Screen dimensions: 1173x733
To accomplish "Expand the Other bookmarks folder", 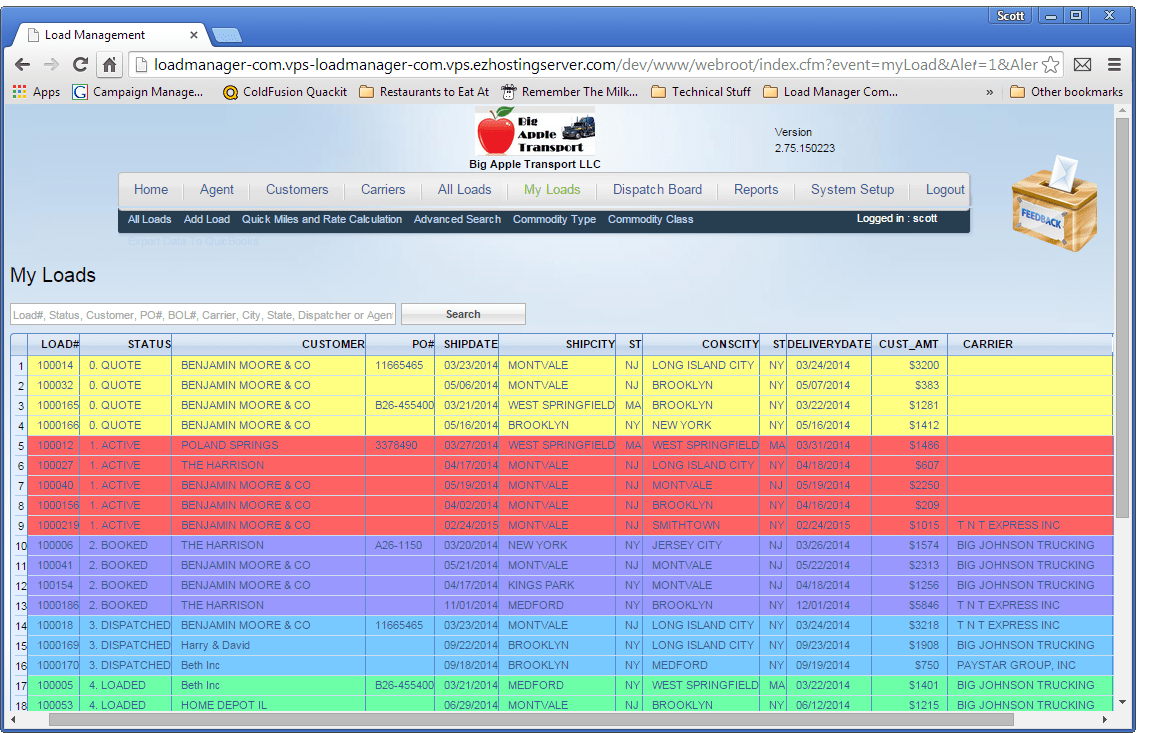I will point(1074,91).
